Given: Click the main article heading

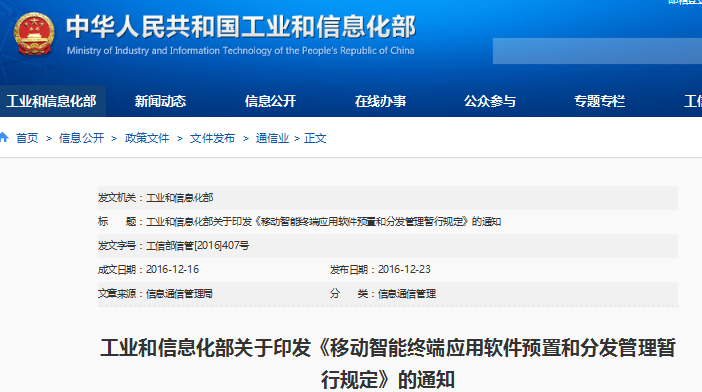Looking at the screenshot, I should (388, 364).
